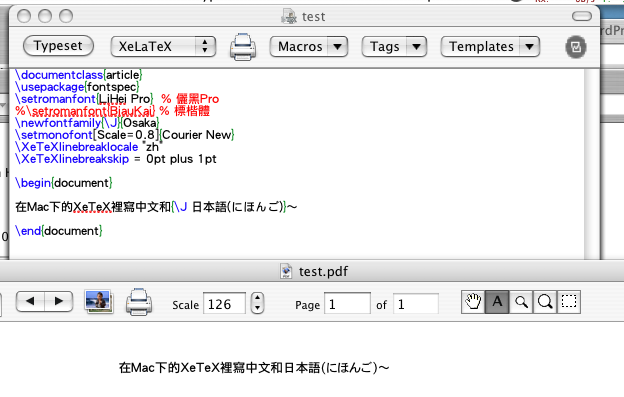Click the total pages field showing 1
The height and width of the screenshot is (397, 624).
click(x=416, y=304)
